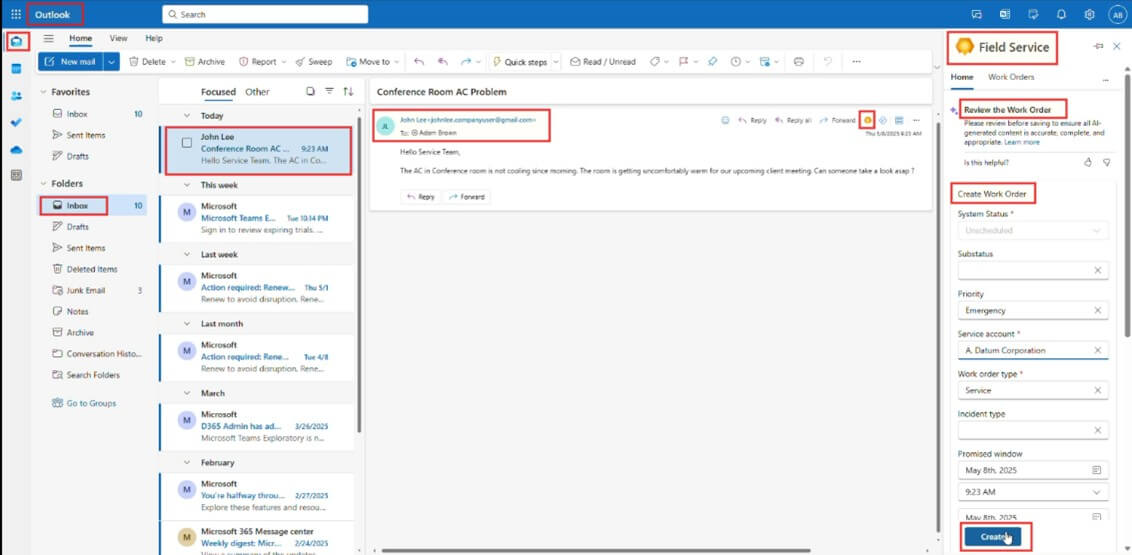
Task: Click the select-all icon in message list
Action: click(x=310, y=91)
